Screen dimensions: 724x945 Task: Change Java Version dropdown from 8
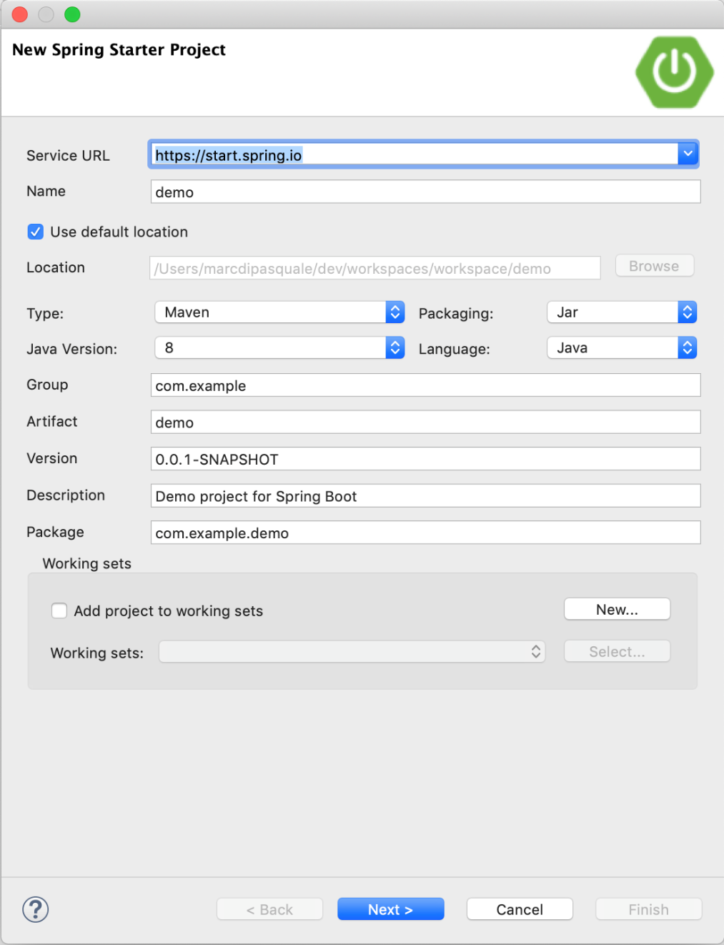[279, 348]
